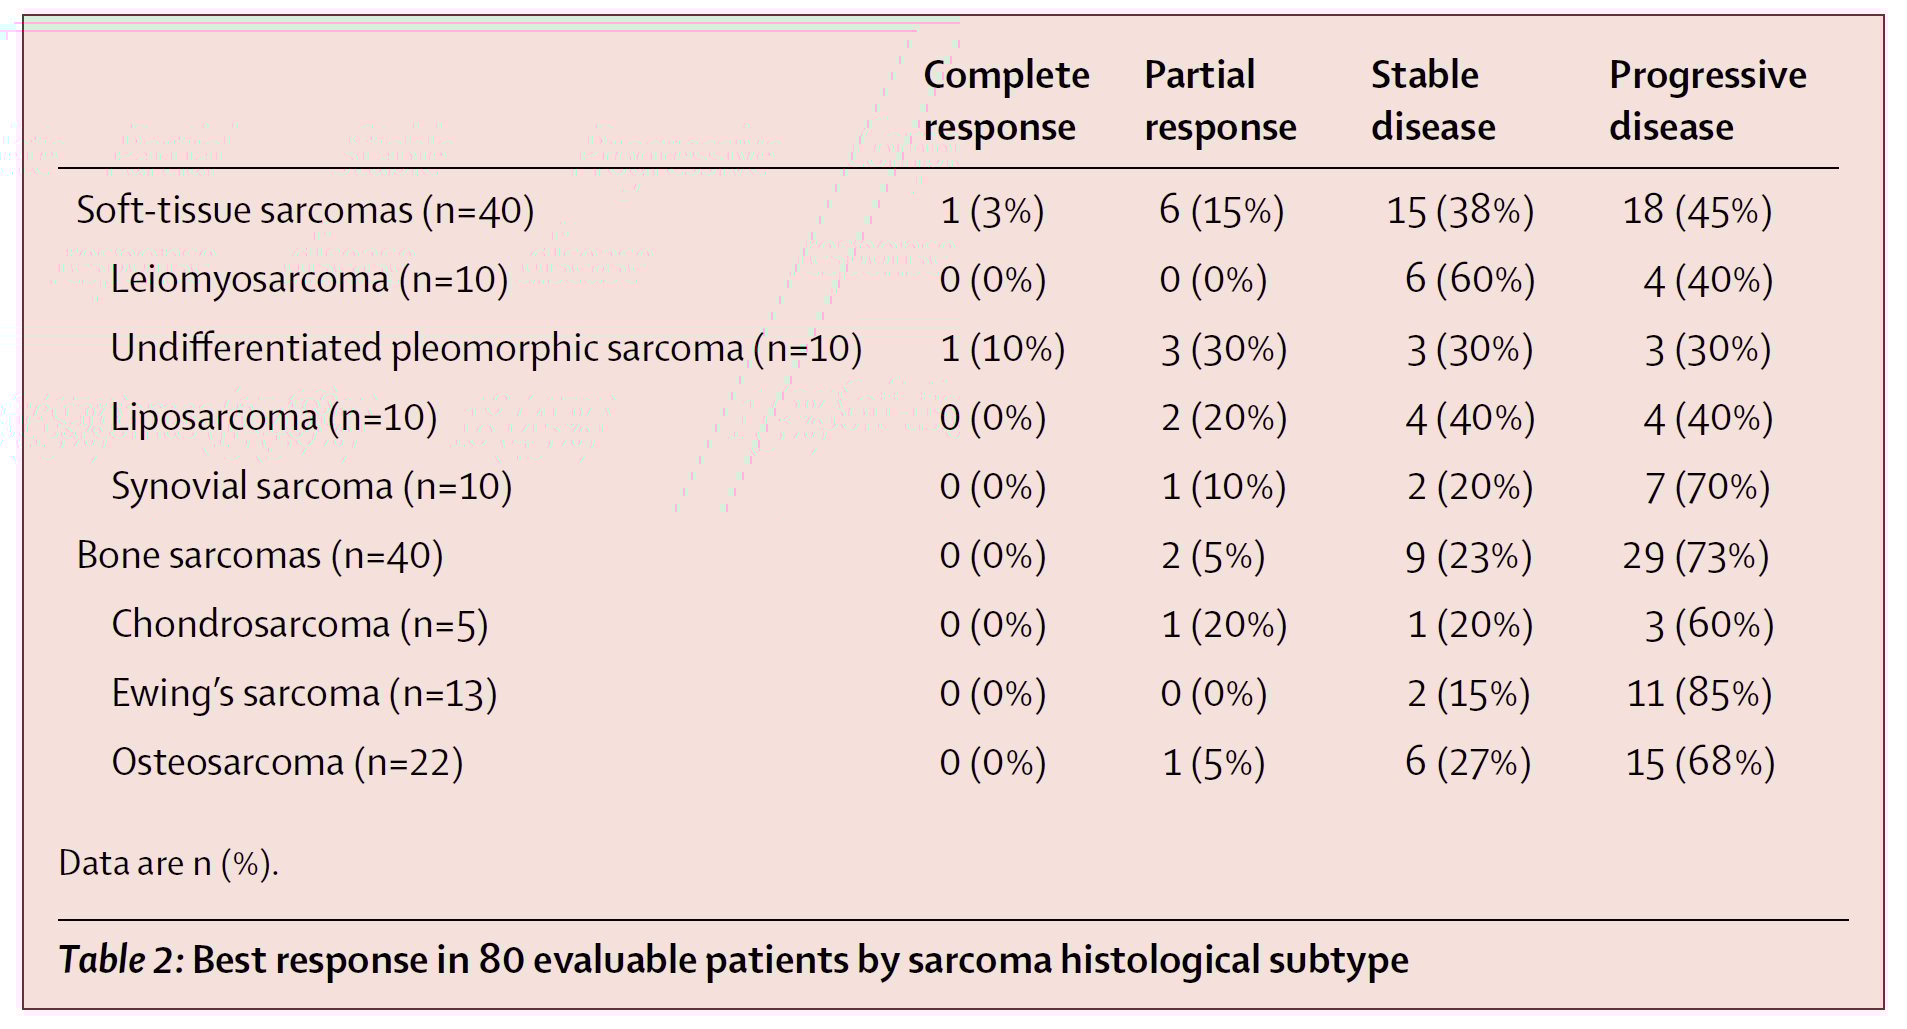This screenshot has height=1029, width=1907.
Task: Select the Leiomyosarcoma (n=10) row label
Action: [x=309, y=280]
